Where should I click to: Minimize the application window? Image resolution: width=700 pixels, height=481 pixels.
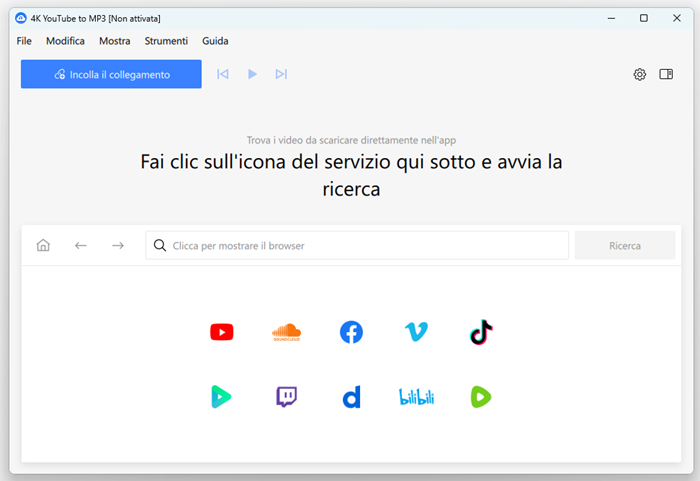coord(611,18)
